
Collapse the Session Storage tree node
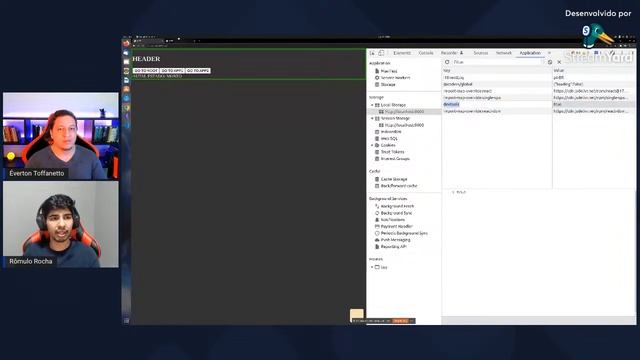(x=372, y=118)
